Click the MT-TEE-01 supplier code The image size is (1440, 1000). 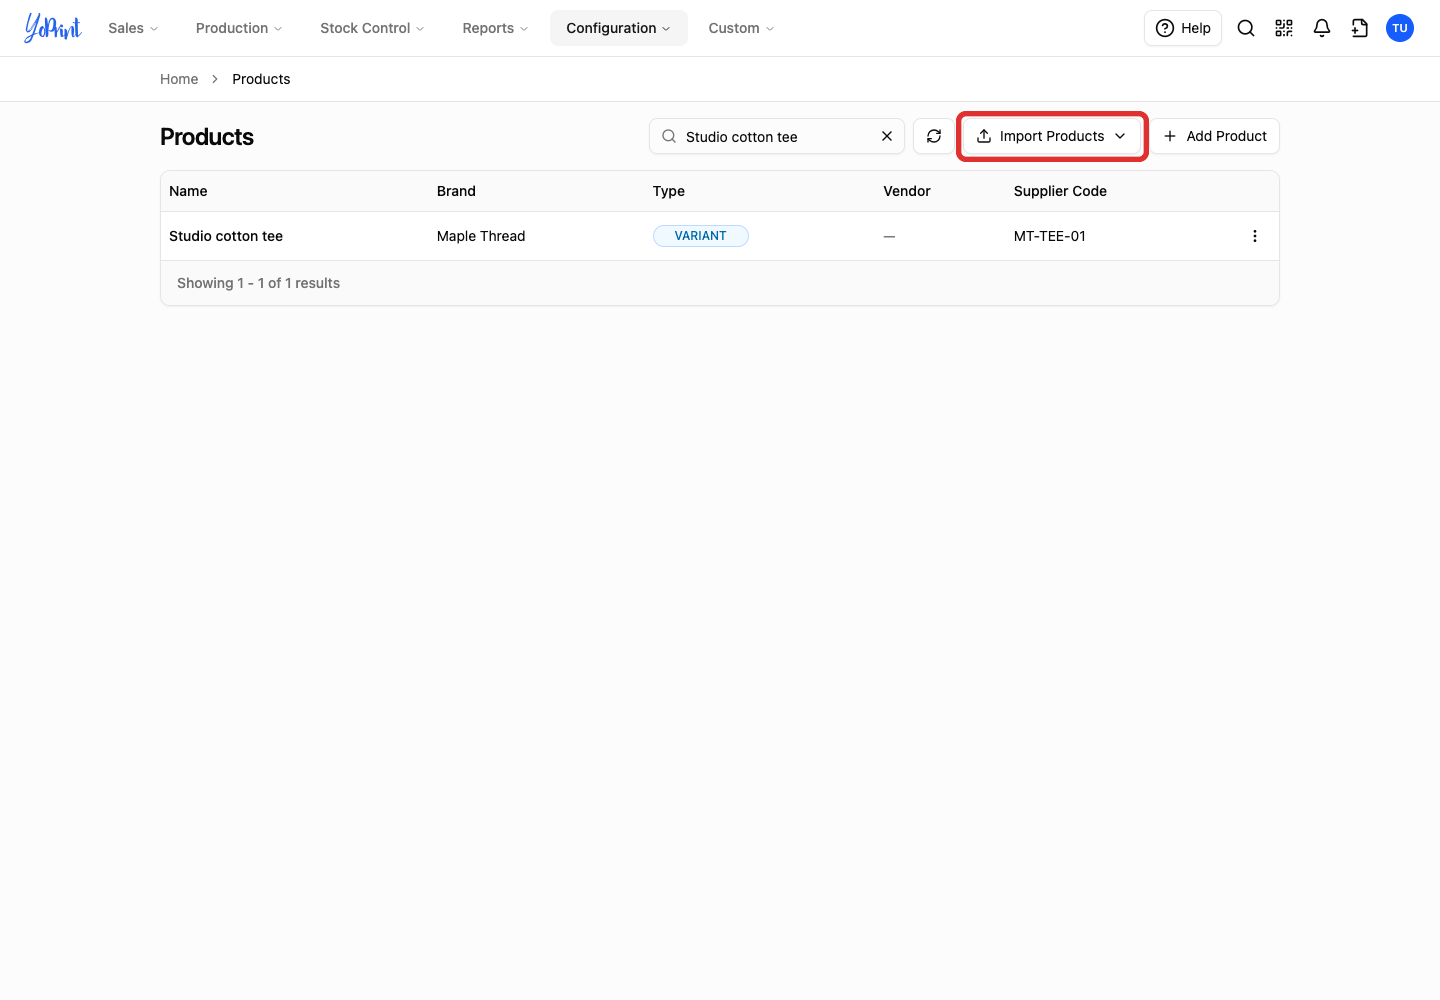(x=1050, y=236)
